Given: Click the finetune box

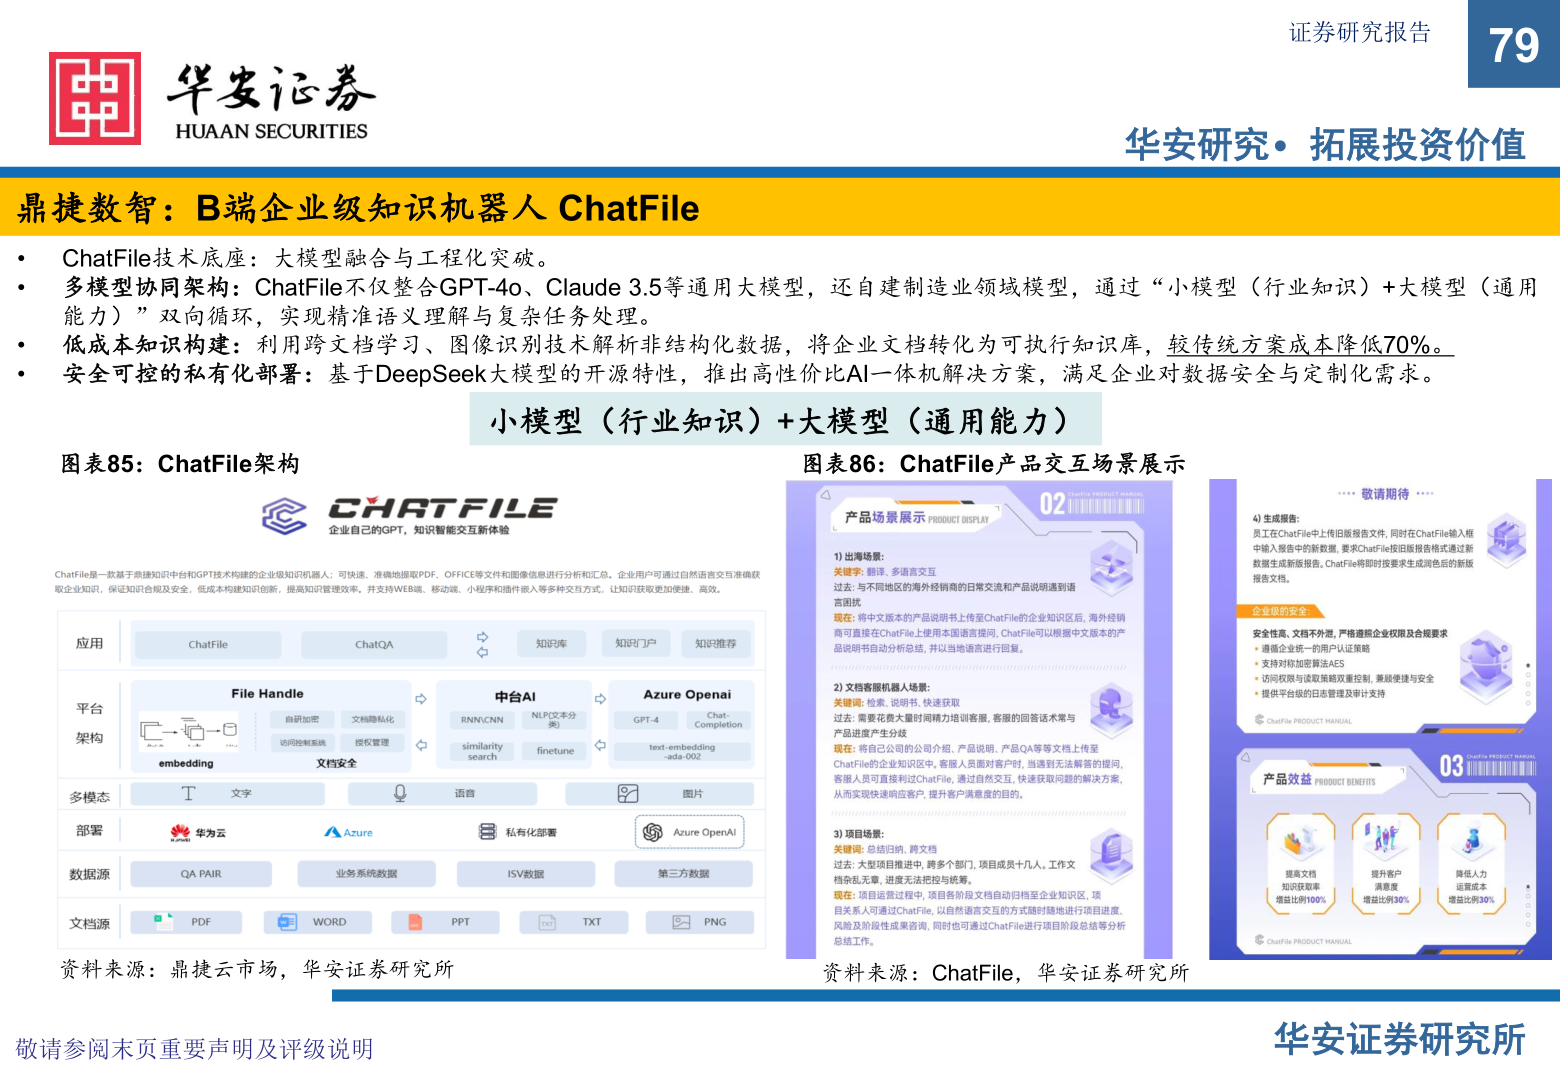Looking at the screenshot, I should click(x=555, y=751).
